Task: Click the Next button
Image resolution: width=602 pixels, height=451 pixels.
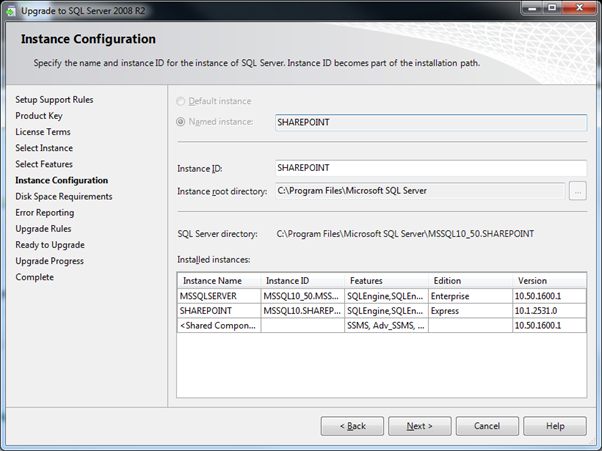Action: [x=420, y=426]
